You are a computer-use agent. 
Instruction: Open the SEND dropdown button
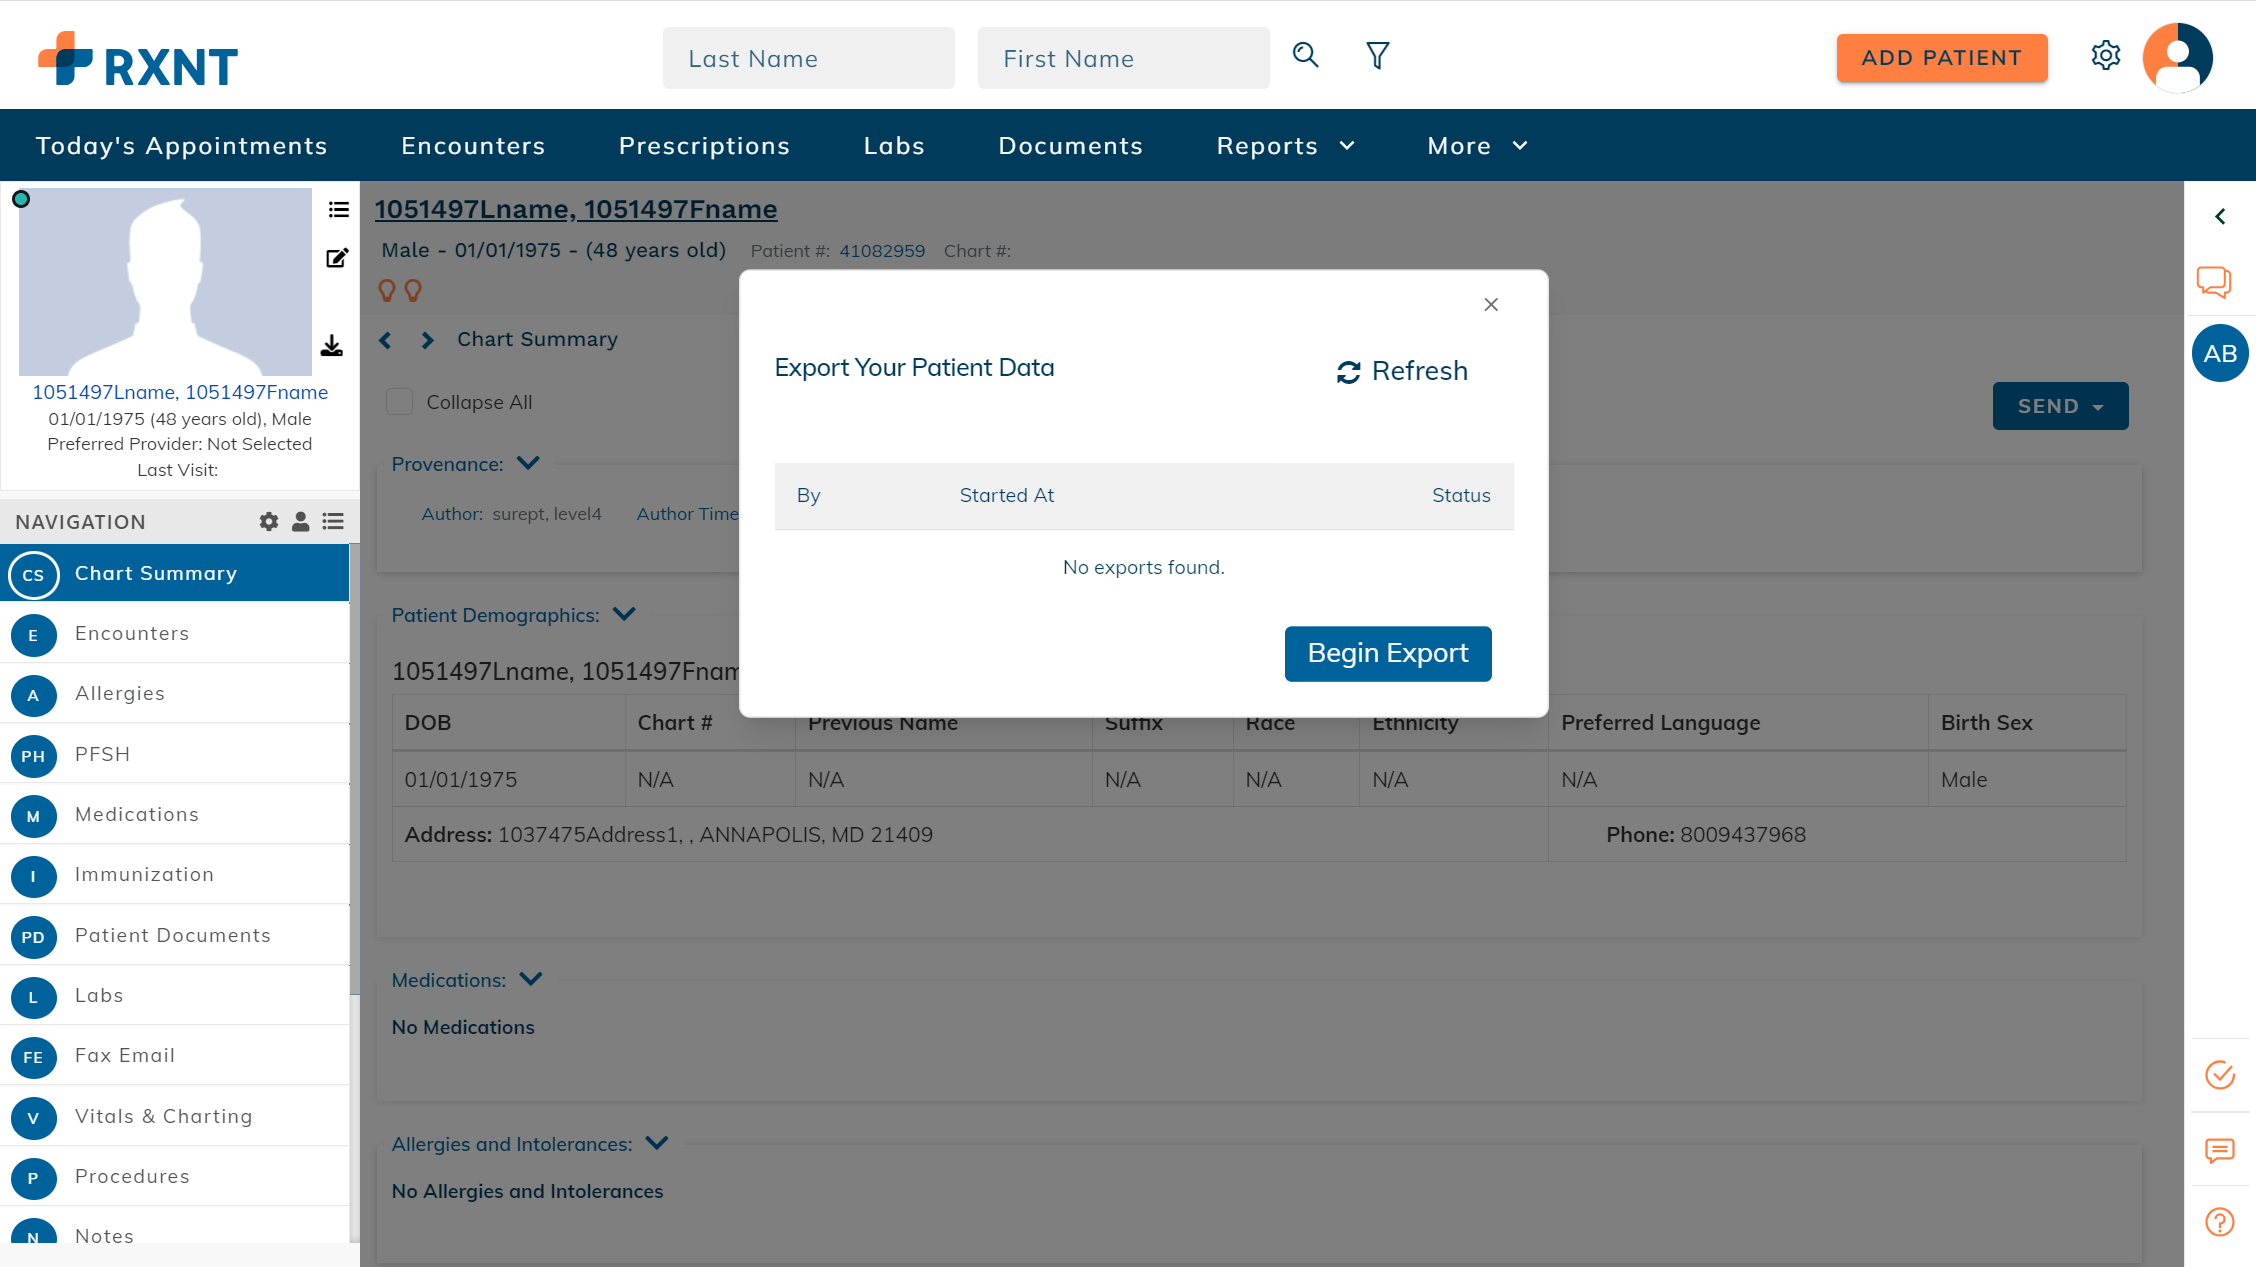(2060, 406)
